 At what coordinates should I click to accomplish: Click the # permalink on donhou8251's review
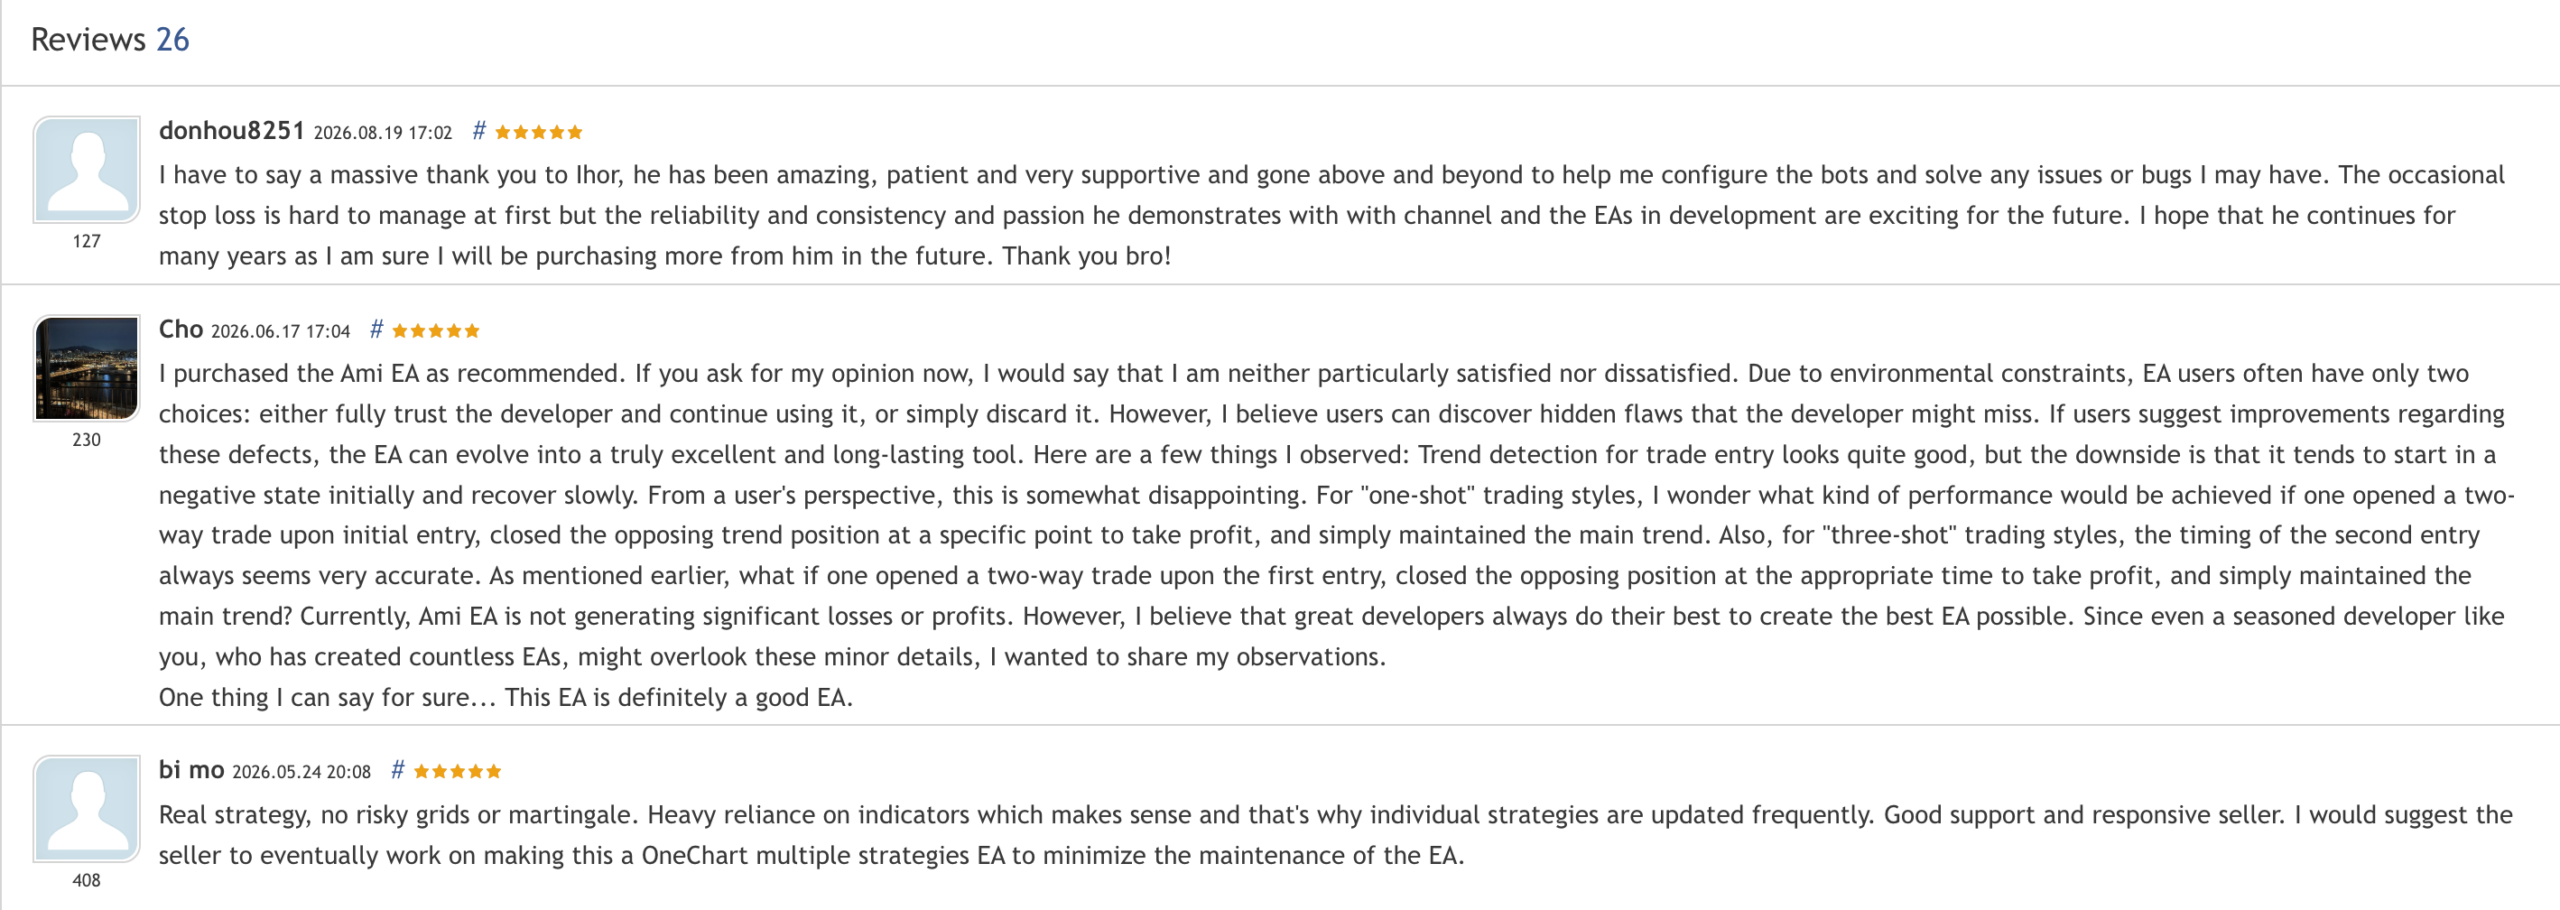(479, 131)
